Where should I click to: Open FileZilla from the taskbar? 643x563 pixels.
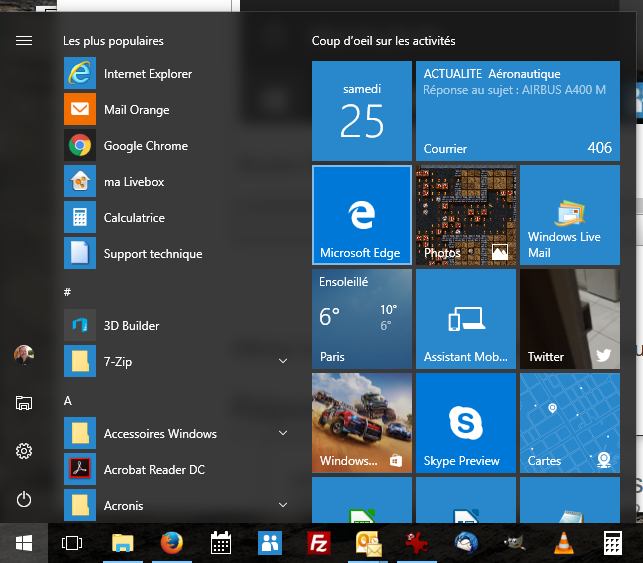tap(320, 543)
